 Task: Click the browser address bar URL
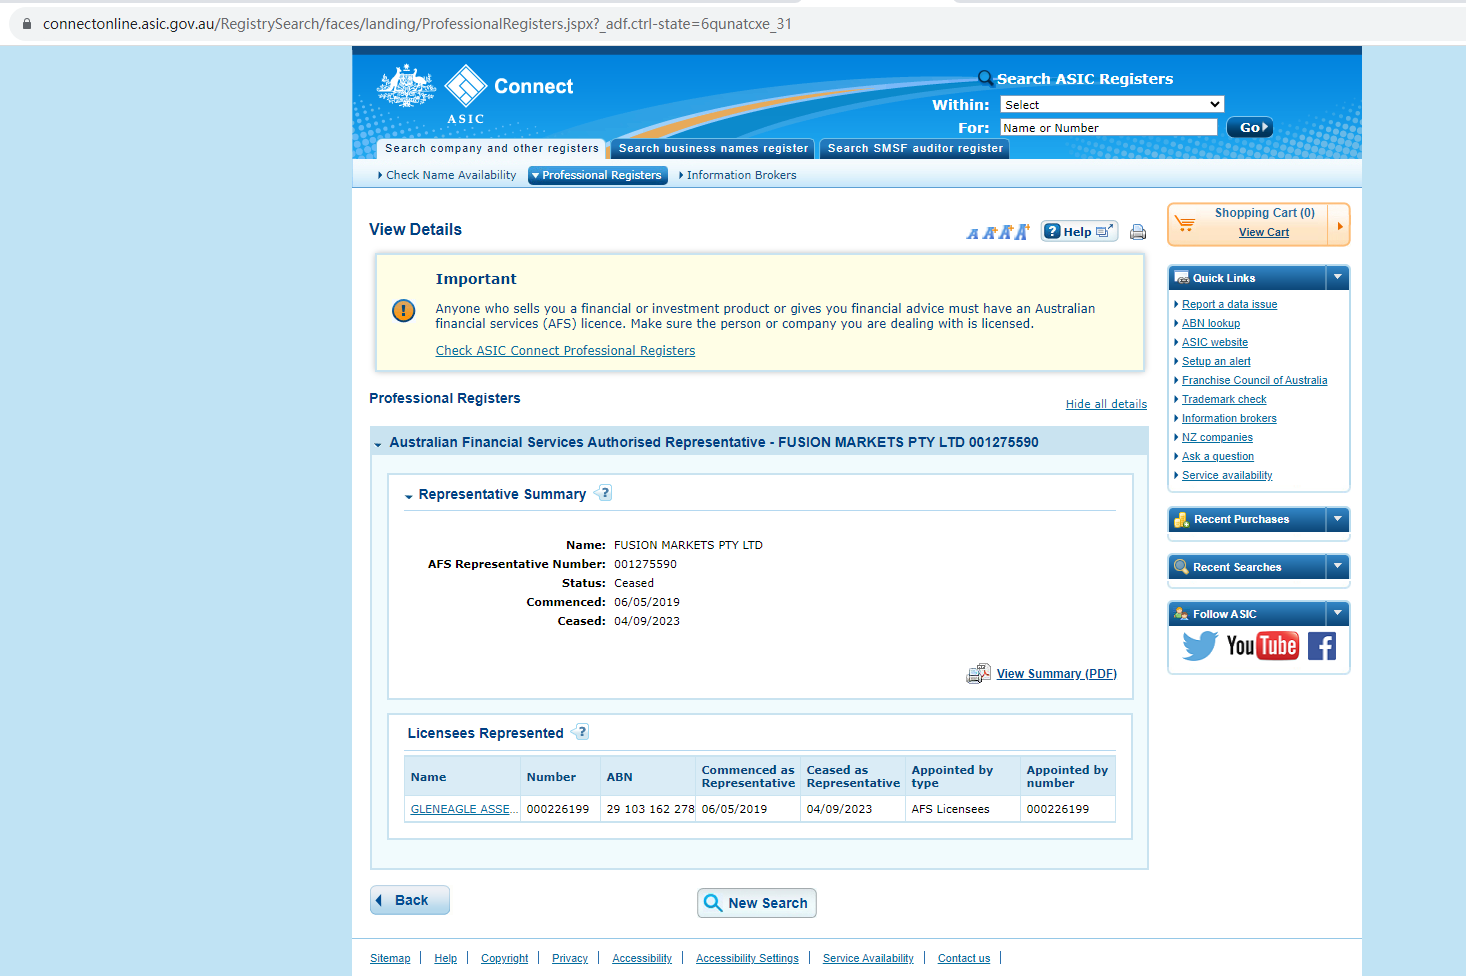[x=417, y=24]
